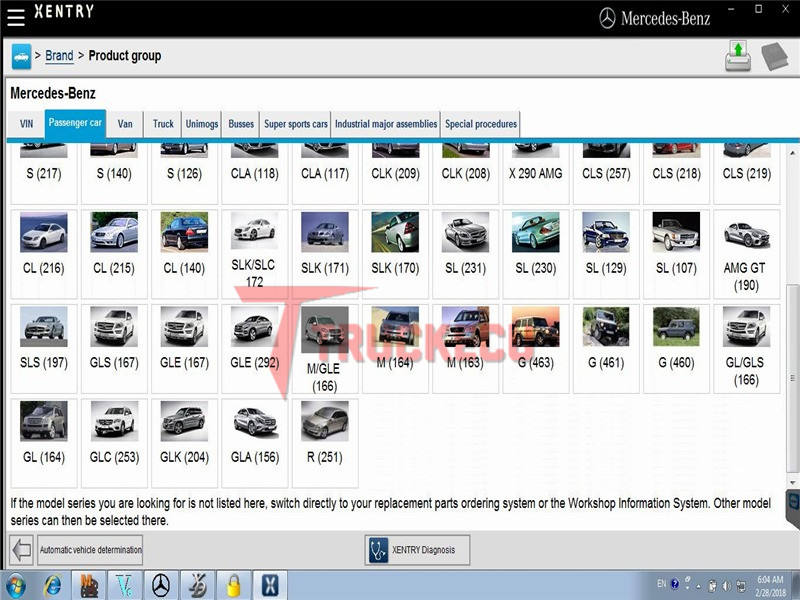Click the back arrow button at bottom left
The width and height of the screenshot is (800, 600).
[x=21, y=549]
